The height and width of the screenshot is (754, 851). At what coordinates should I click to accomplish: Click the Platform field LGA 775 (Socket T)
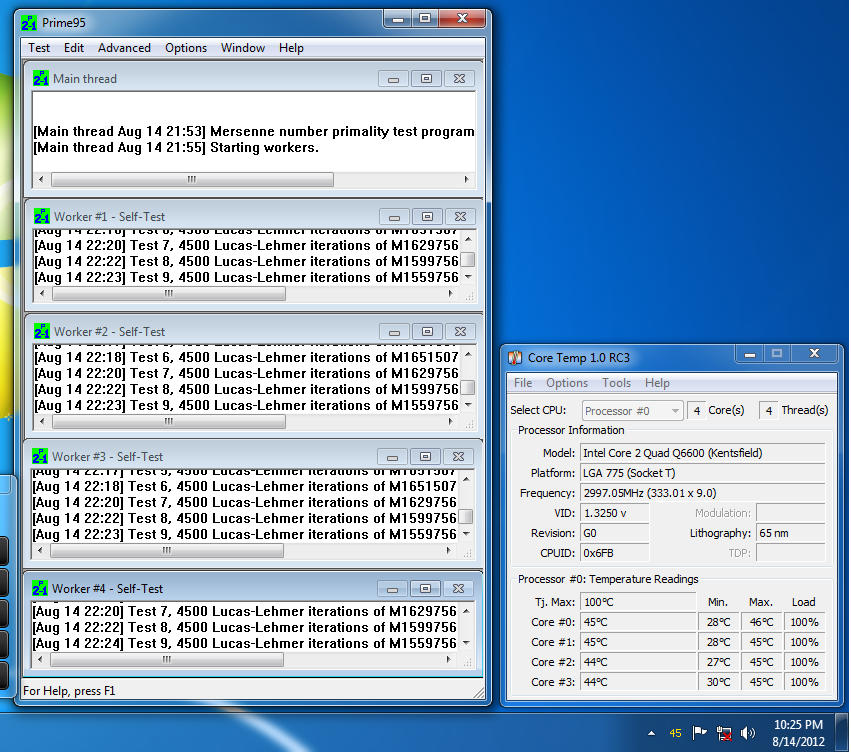point(703,473)
